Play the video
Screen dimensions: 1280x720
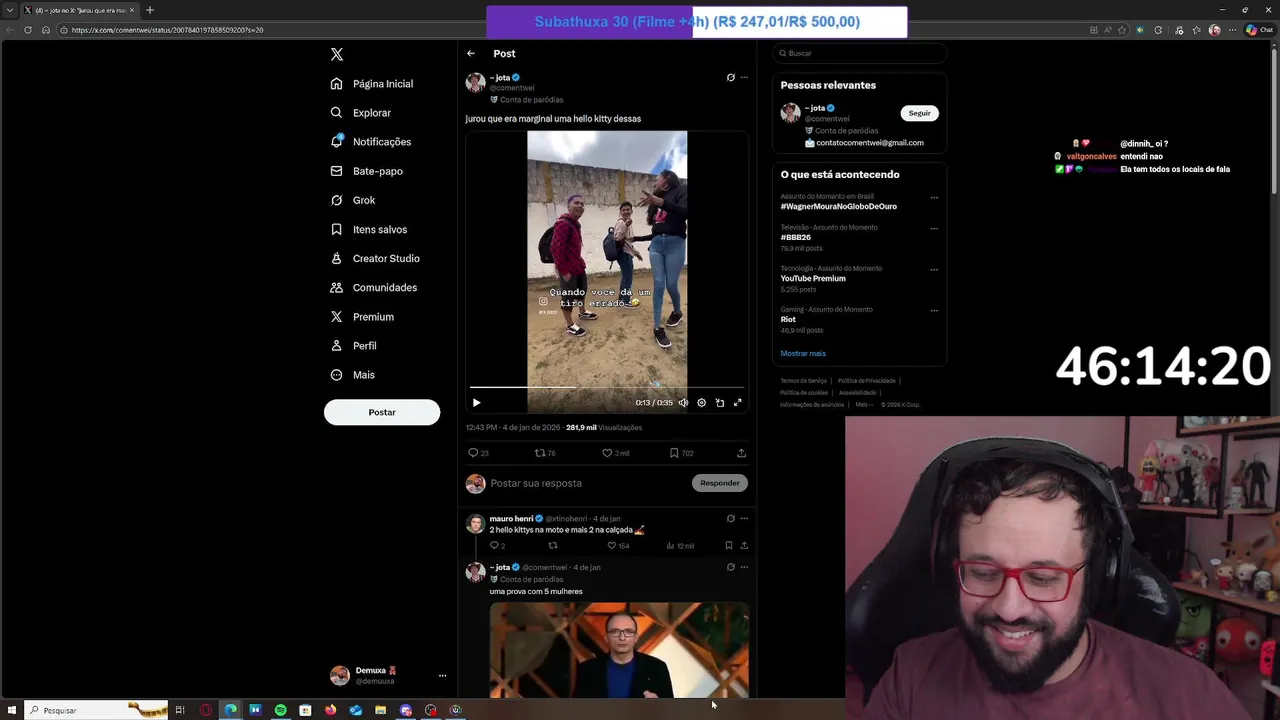(x=476, y=402)
